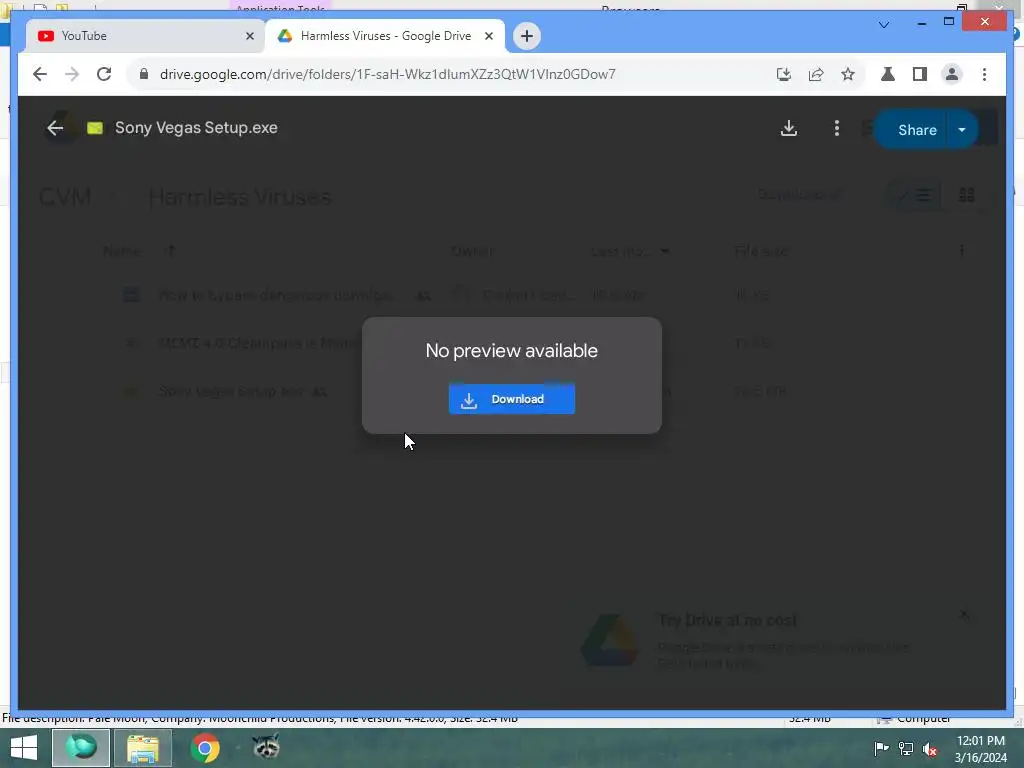Dismiss the Try Drive at no cost banner
Viewport: 1024px width, 768px height.
964,615
